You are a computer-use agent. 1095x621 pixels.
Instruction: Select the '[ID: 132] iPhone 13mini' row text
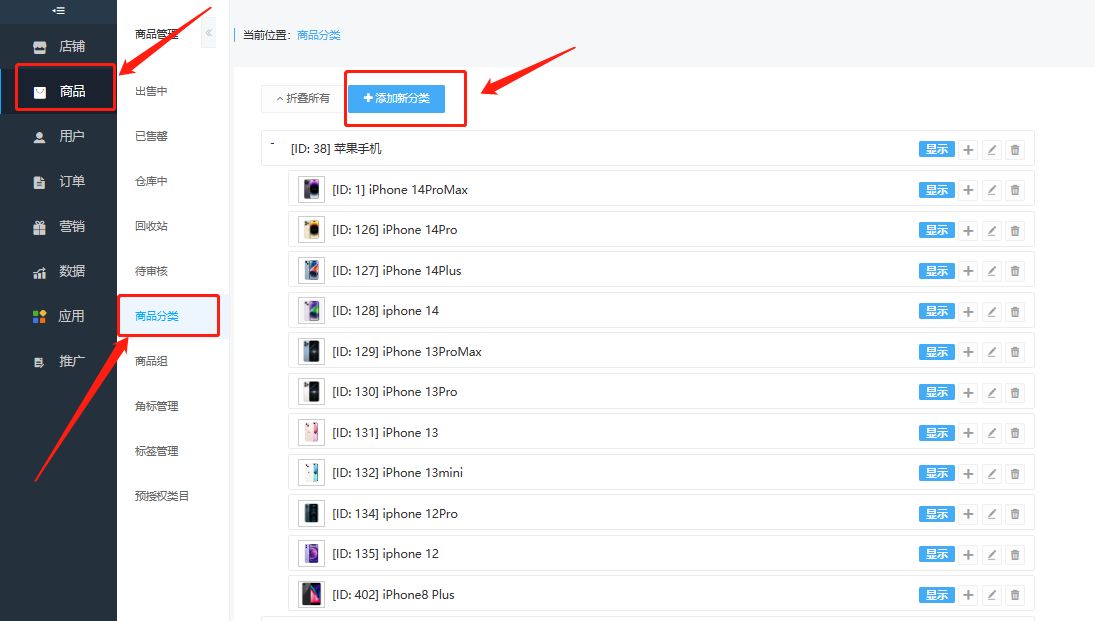point(397,473)
